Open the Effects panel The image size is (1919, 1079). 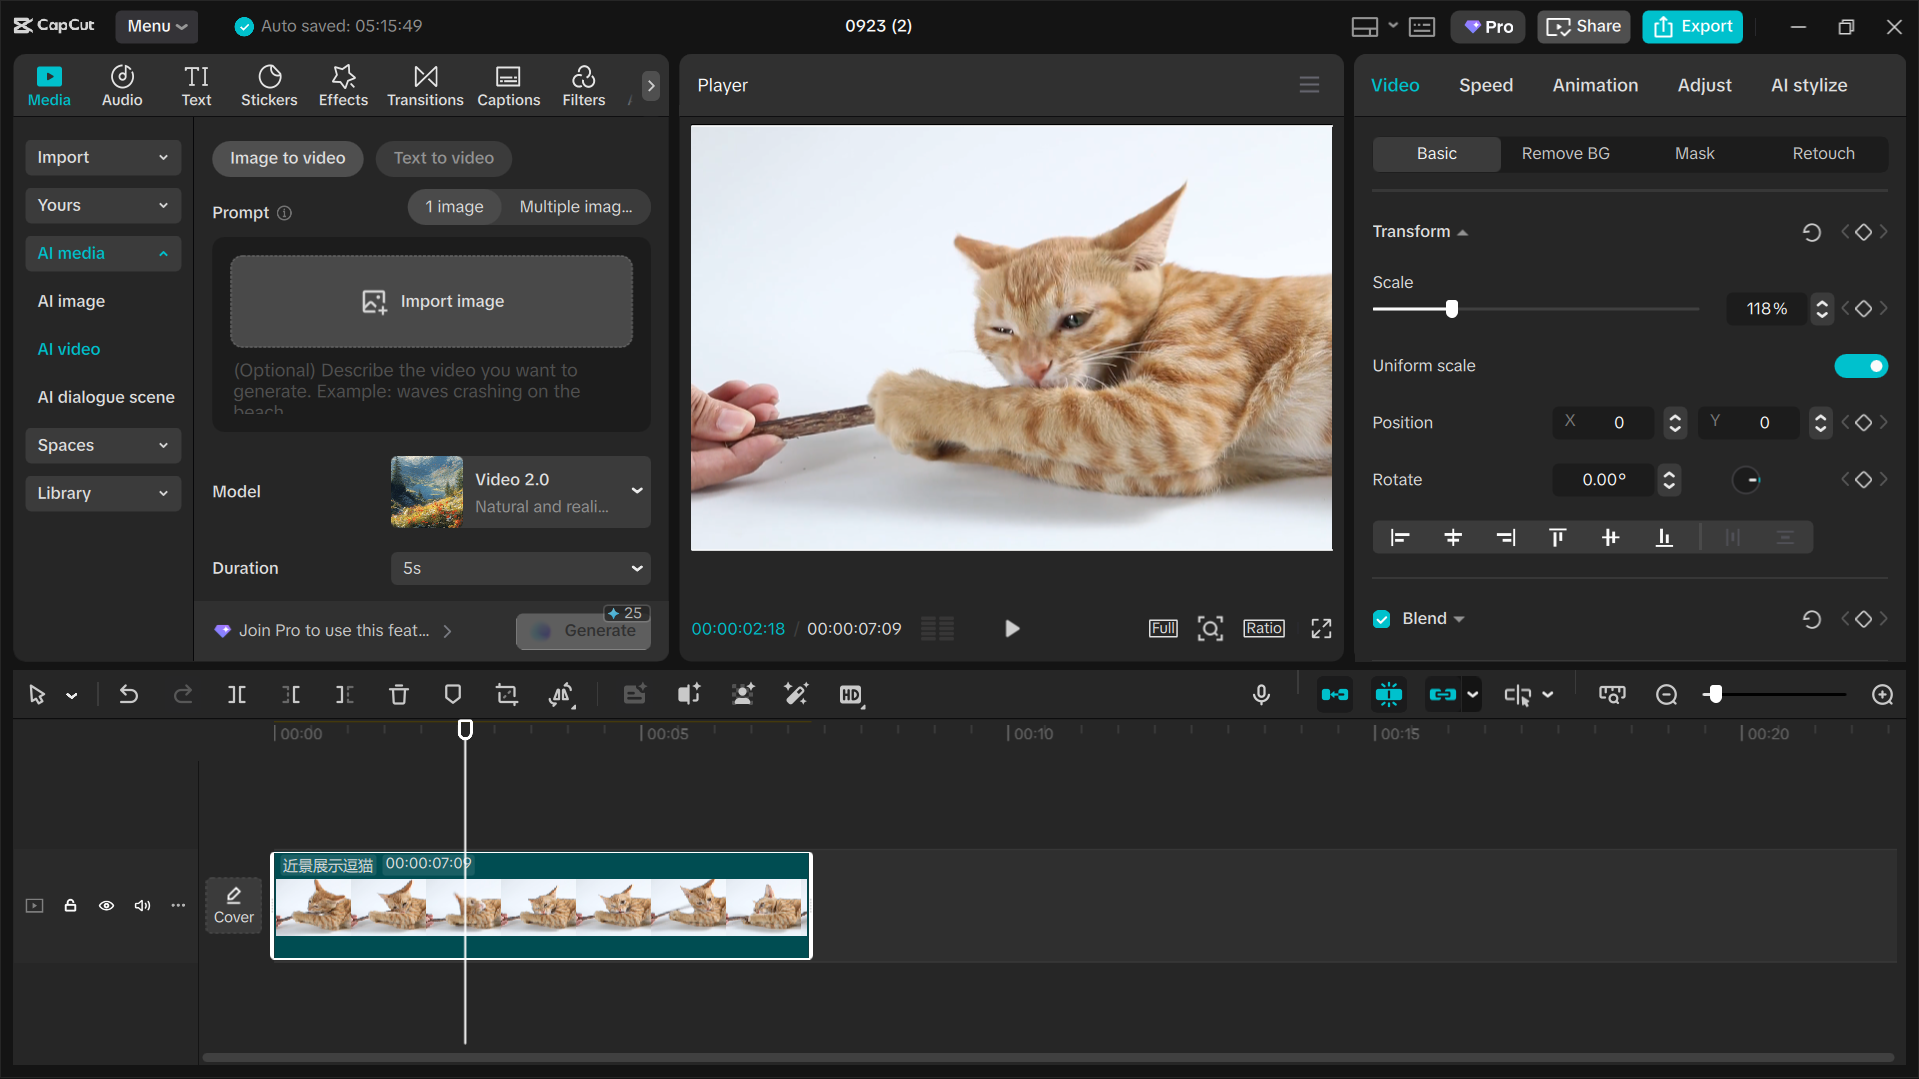(x=343, y=85)
